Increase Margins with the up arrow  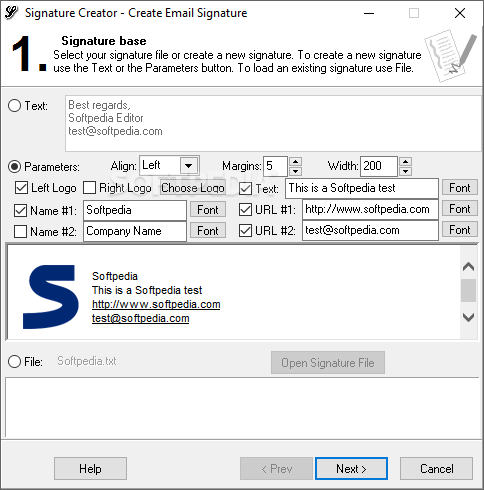tap(295, 161)
